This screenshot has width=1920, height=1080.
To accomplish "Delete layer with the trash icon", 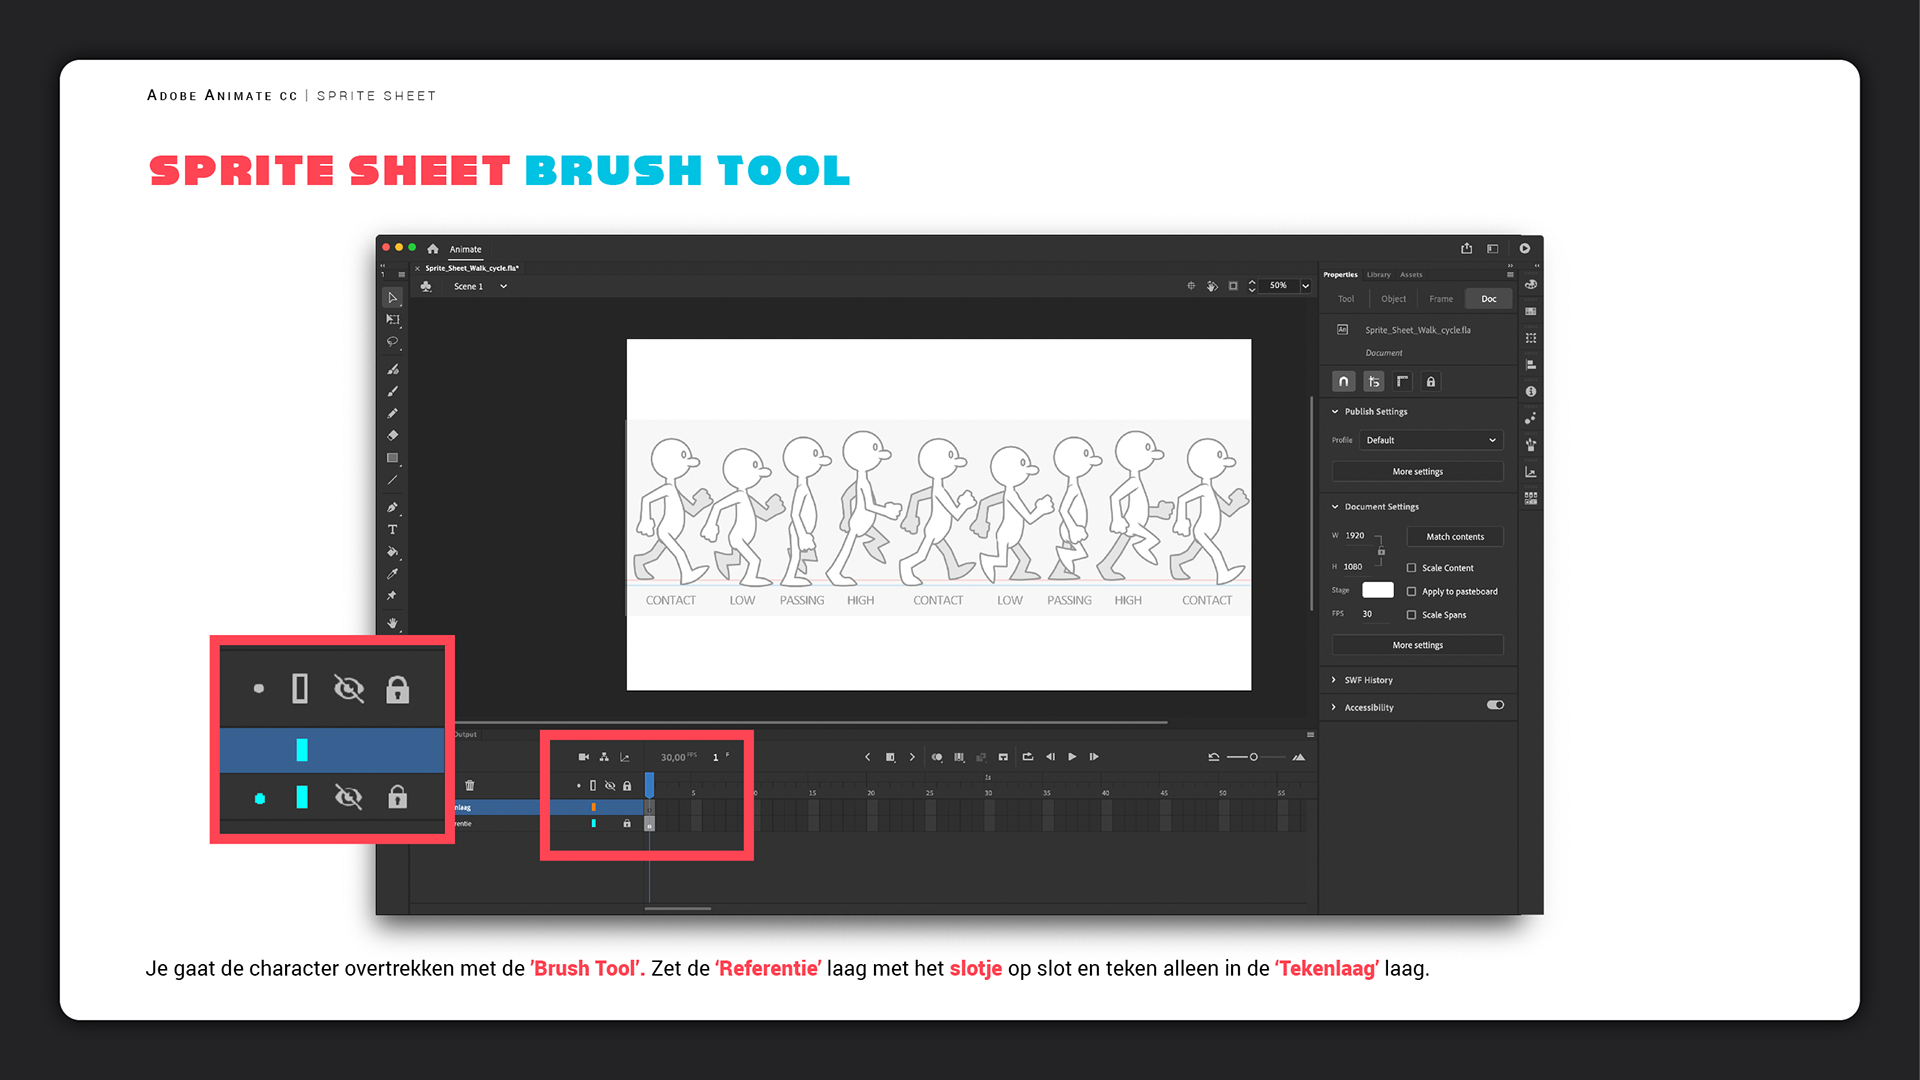I will click(470, 785).
